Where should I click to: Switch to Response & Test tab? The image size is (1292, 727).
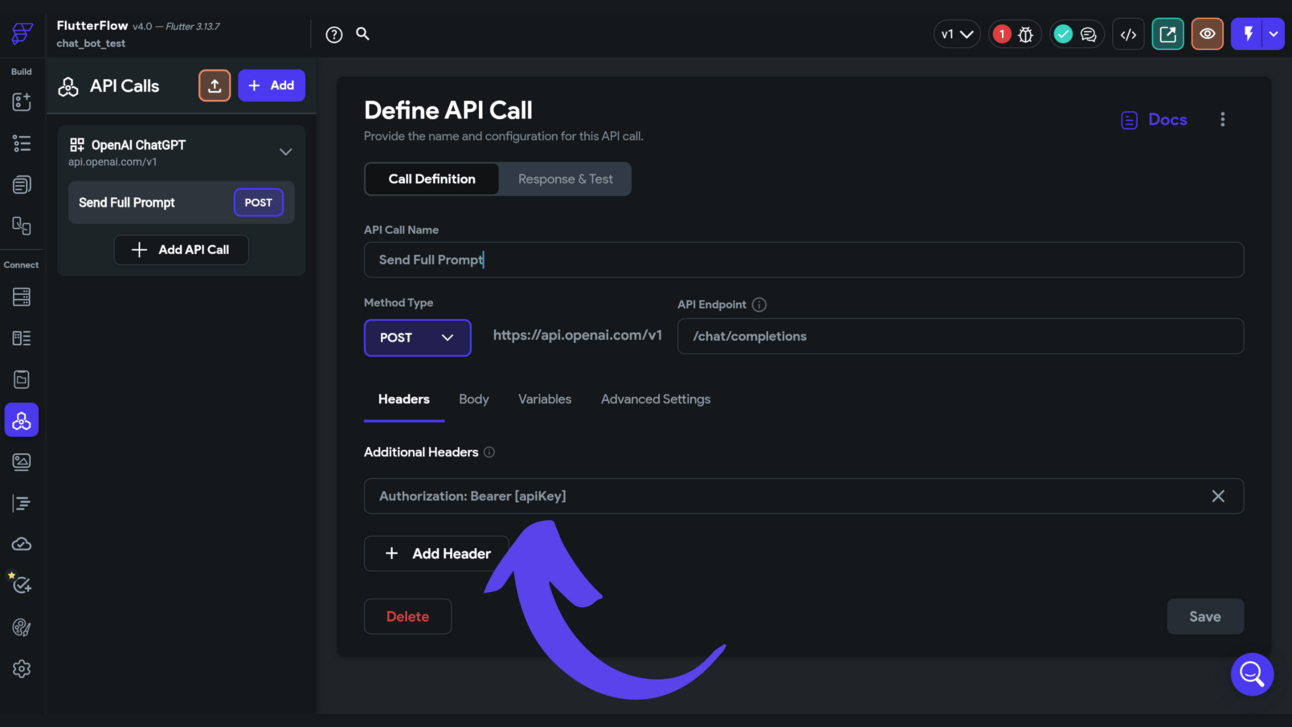click(565, 179)
